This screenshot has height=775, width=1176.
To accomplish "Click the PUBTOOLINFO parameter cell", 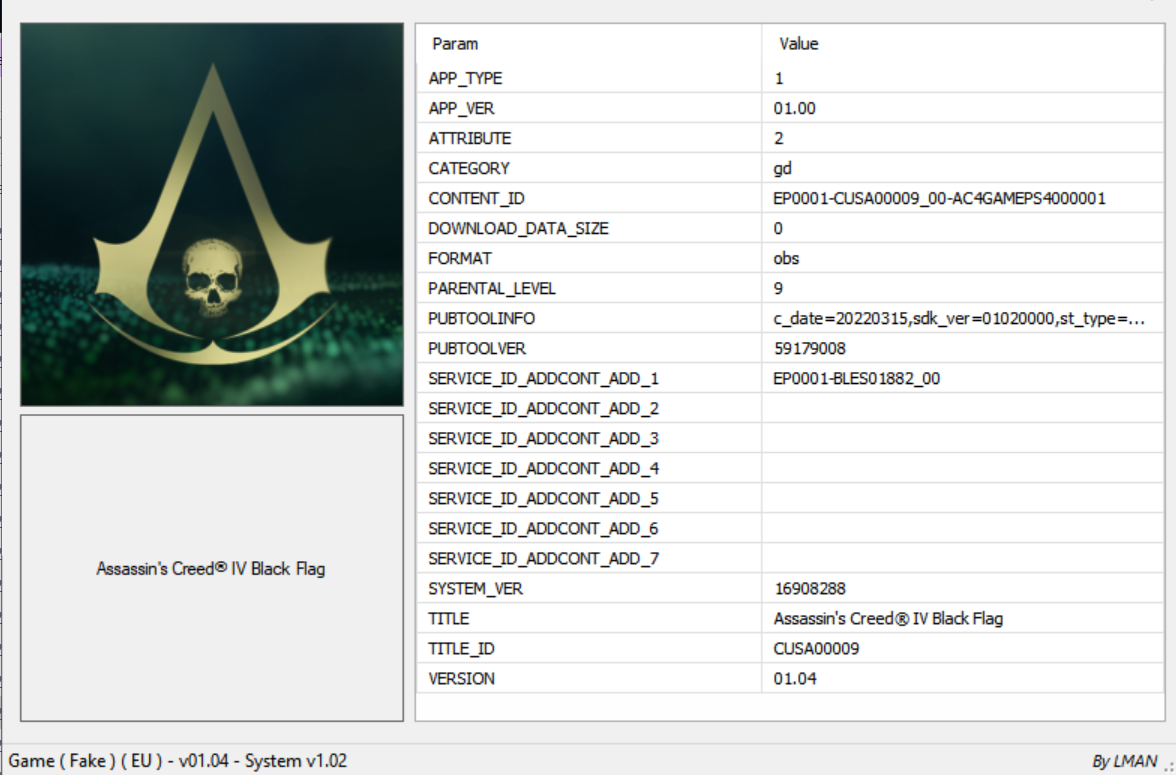I will pos(589,318).
